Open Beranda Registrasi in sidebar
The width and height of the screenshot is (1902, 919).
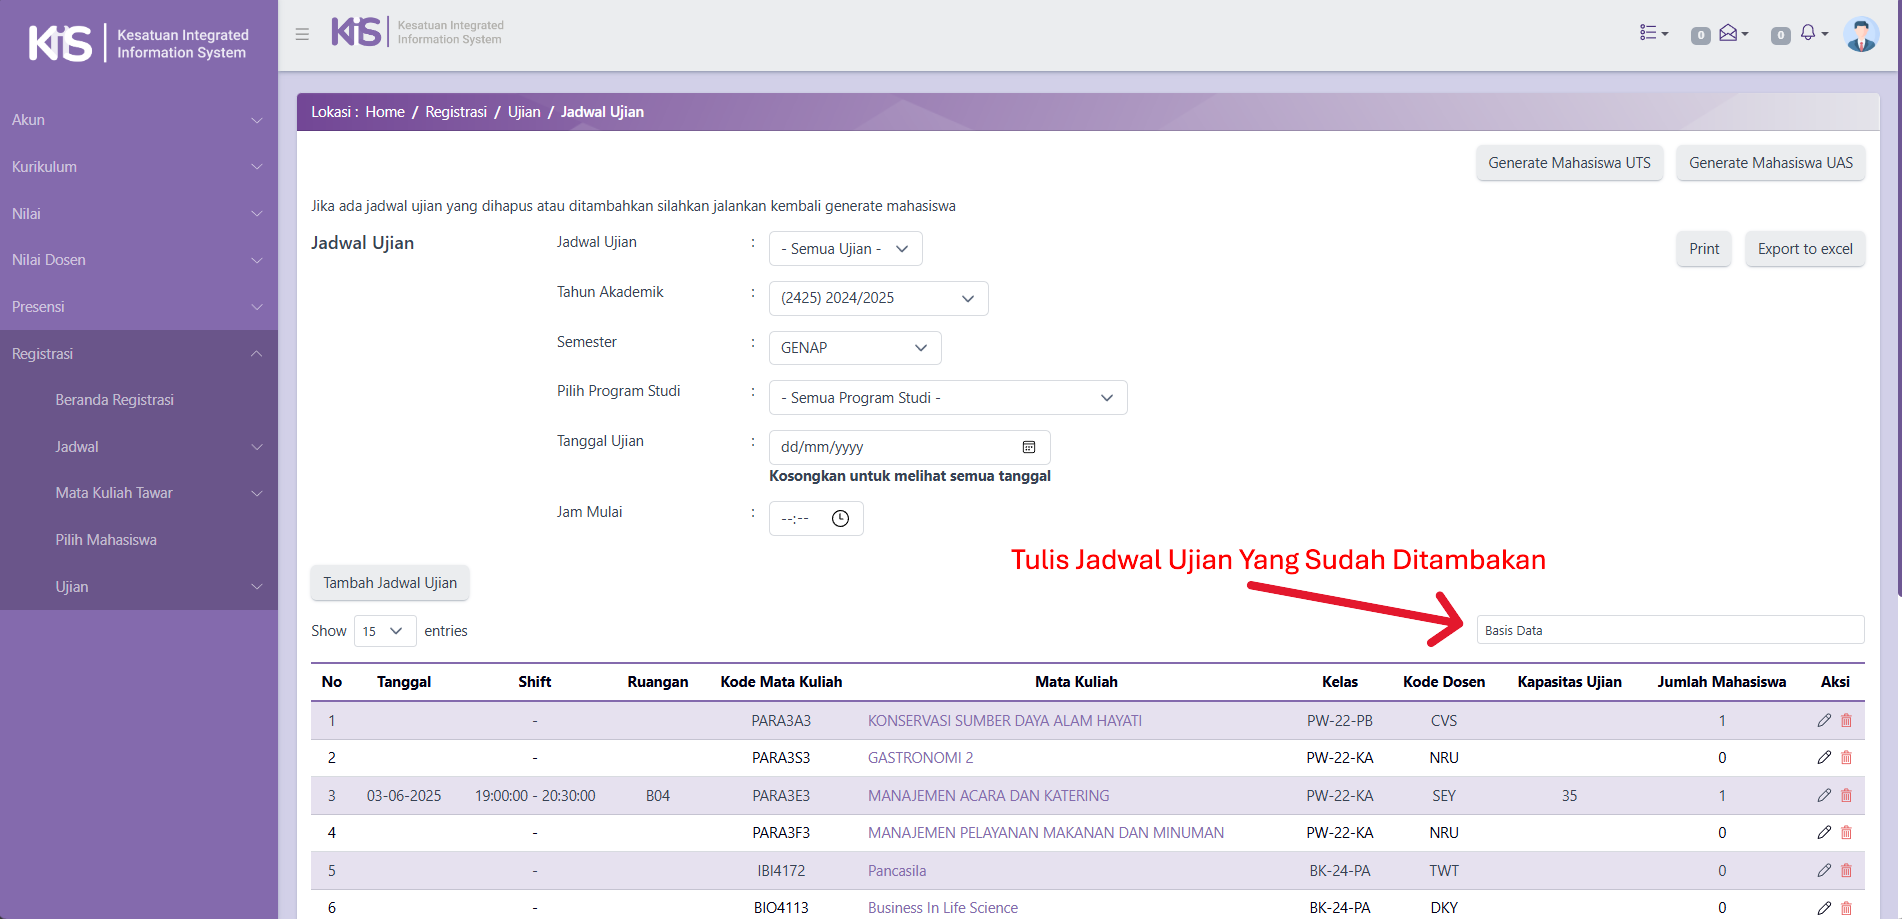pos(115,400)
